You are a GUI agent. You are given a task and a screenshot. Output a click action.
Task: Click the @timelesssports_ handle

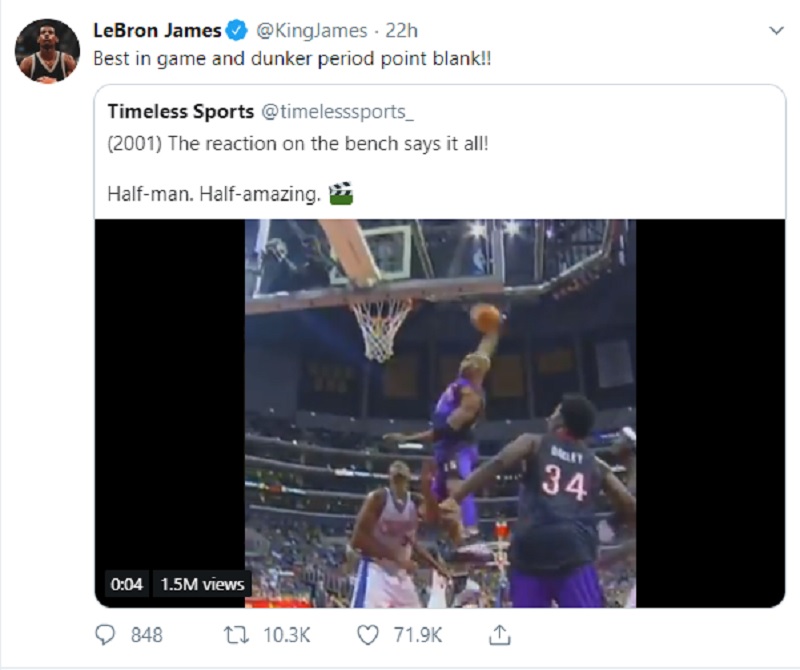(x=337, y=111)
